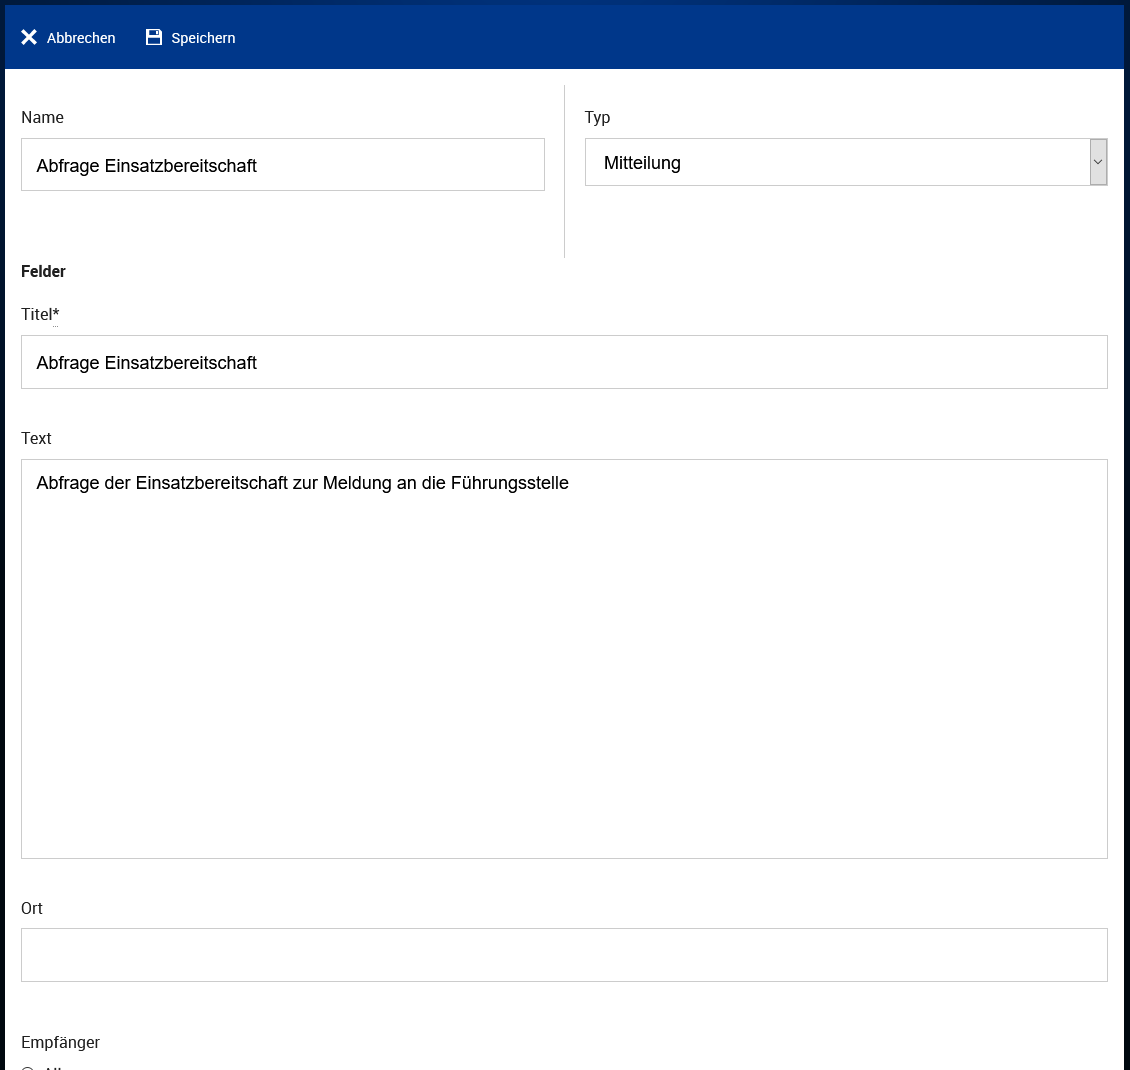This screenshot has height=1070, width=1130.
Task: Click the X cancel icon
Action: click(x=29, y=37)
